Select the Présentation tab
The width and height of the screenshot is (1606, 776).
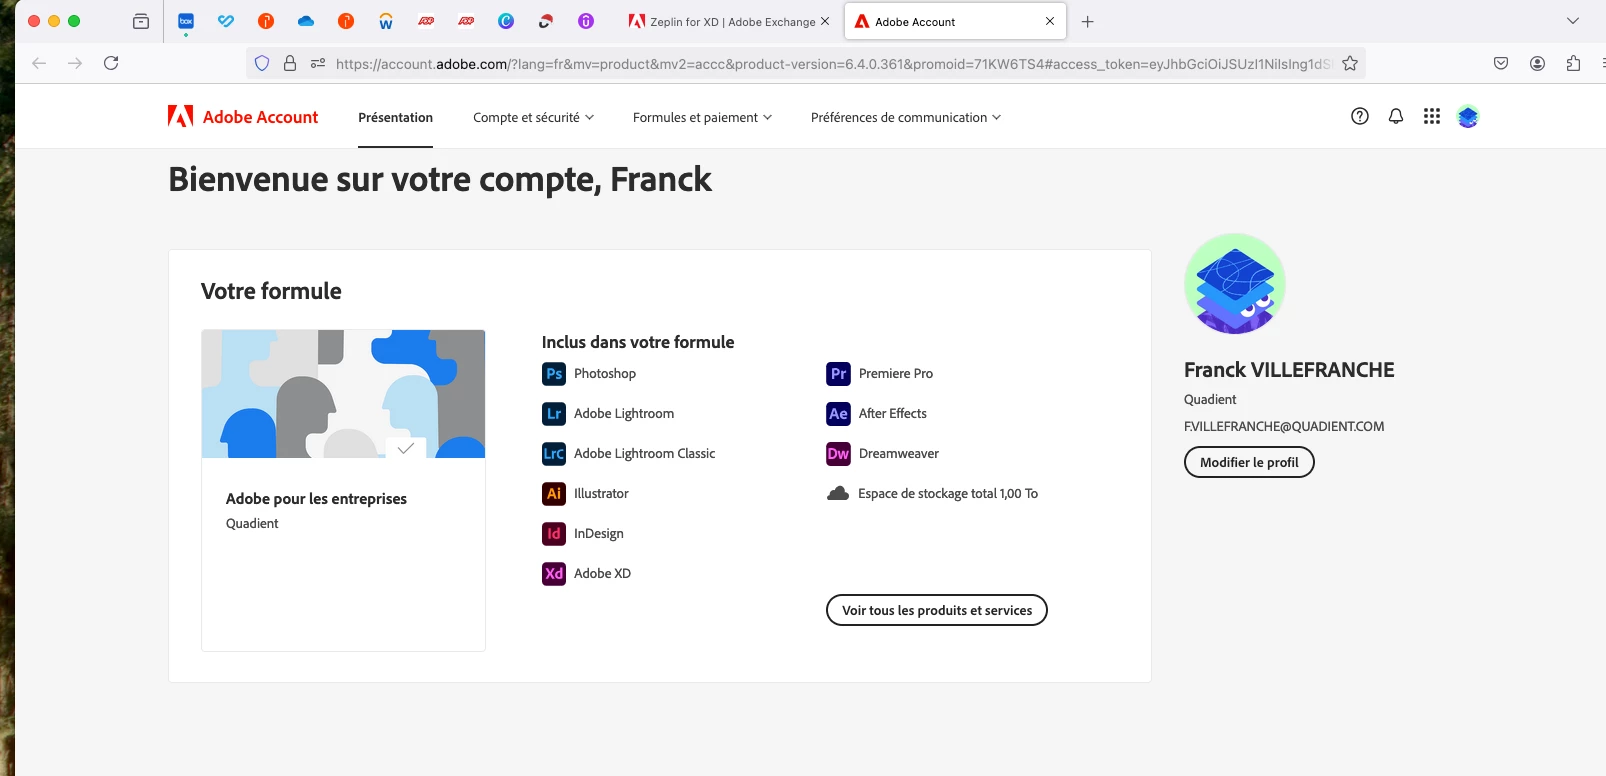click(x=396, y=117)
